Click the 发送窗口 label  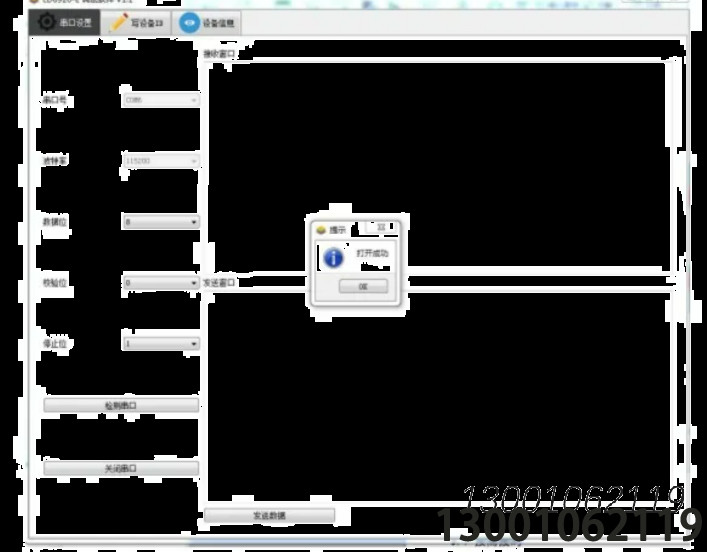click(x=219, y=283)
